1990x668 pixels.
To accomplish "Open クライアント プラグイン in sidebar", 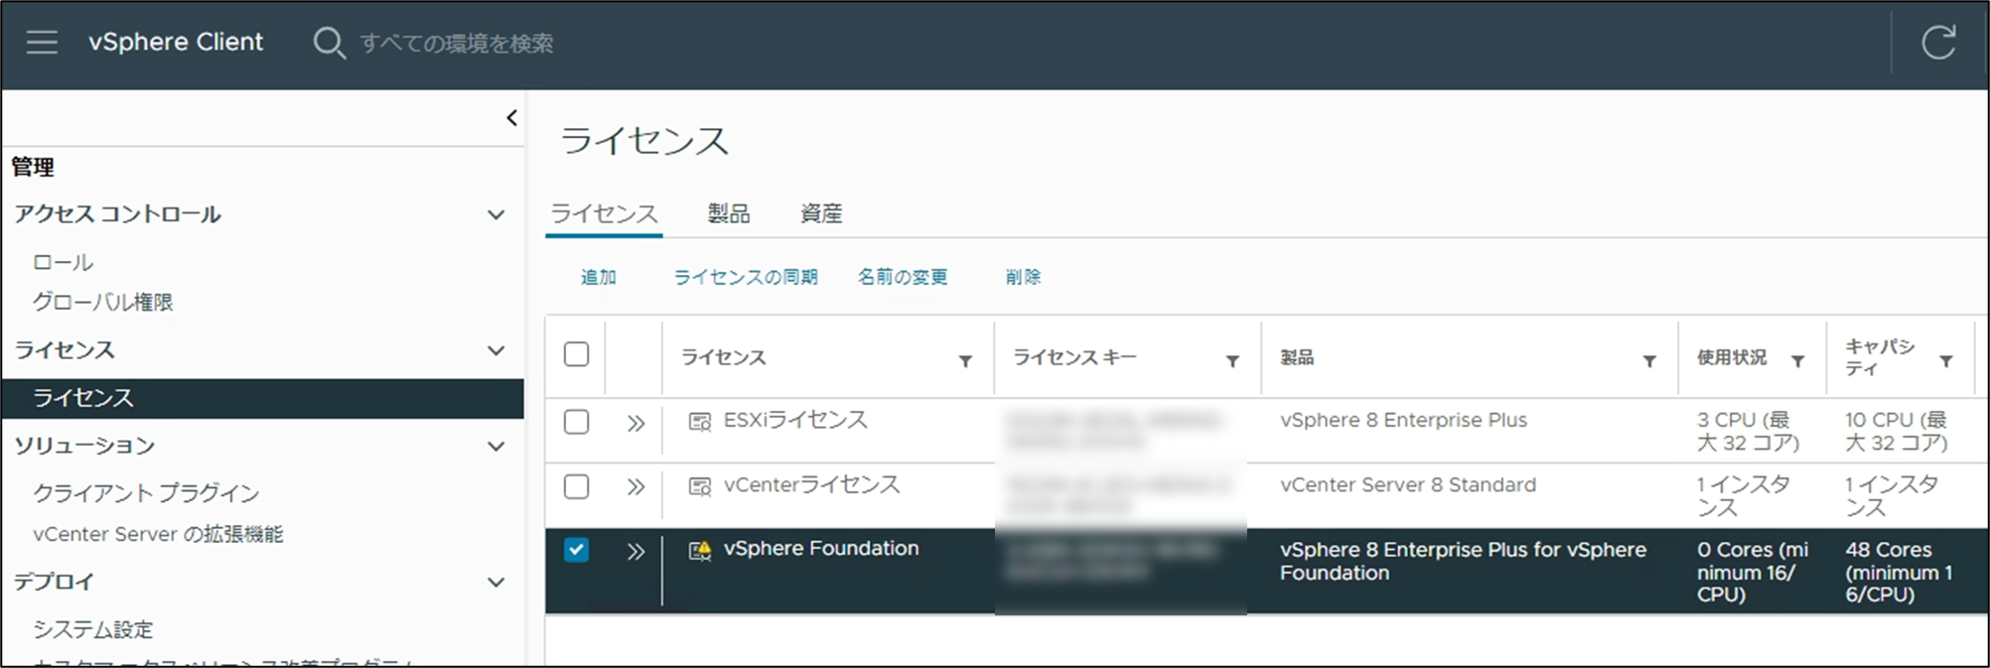I will click(x=146, y=493).
